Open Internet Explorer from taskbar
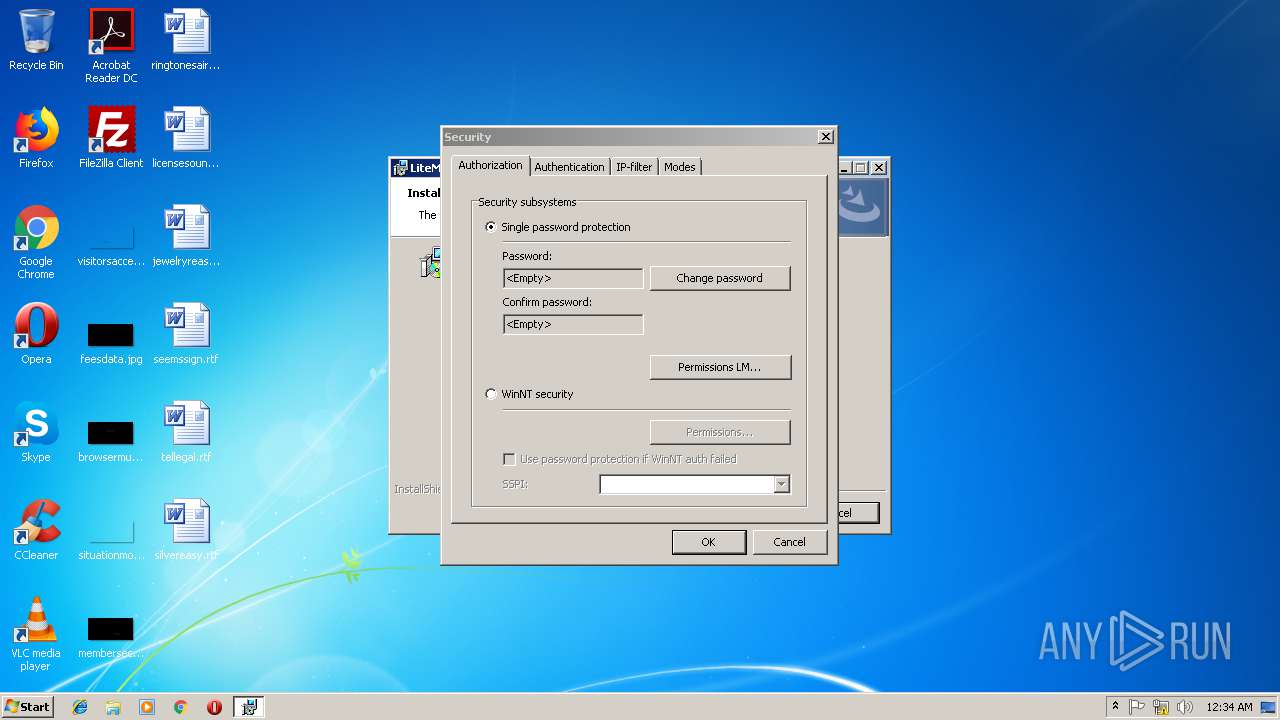This screenshot has height=720, width=1280. (x=80, y=707)
